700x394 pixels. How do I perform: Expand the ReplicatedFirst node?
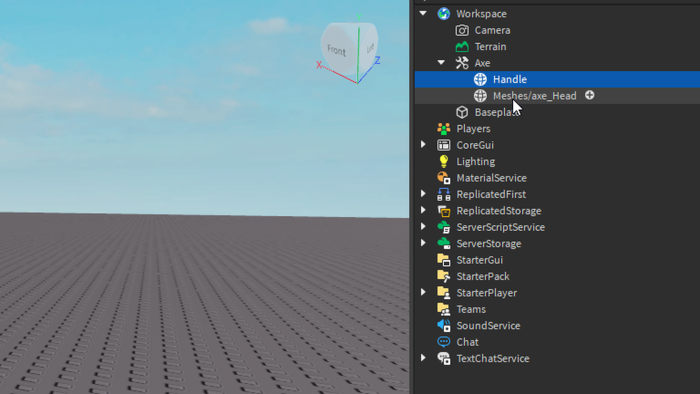[423, 194]
